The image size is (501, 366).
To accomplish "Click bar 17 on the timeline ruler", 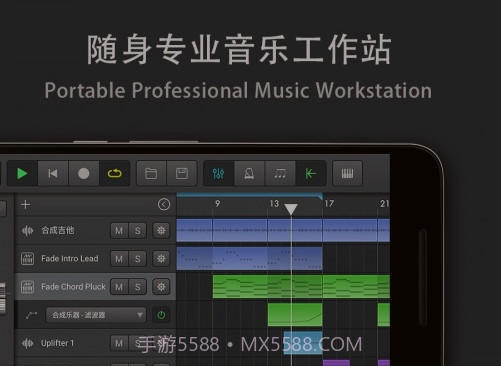I will (329, 203).
